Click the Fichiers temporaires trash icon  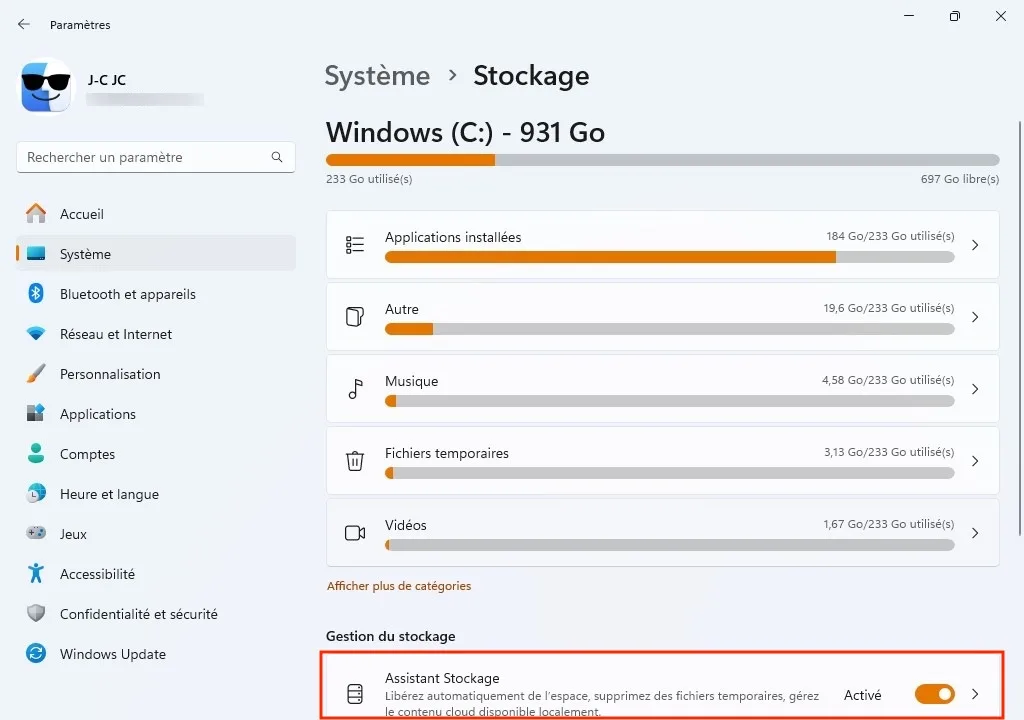(x=355, y=461)
